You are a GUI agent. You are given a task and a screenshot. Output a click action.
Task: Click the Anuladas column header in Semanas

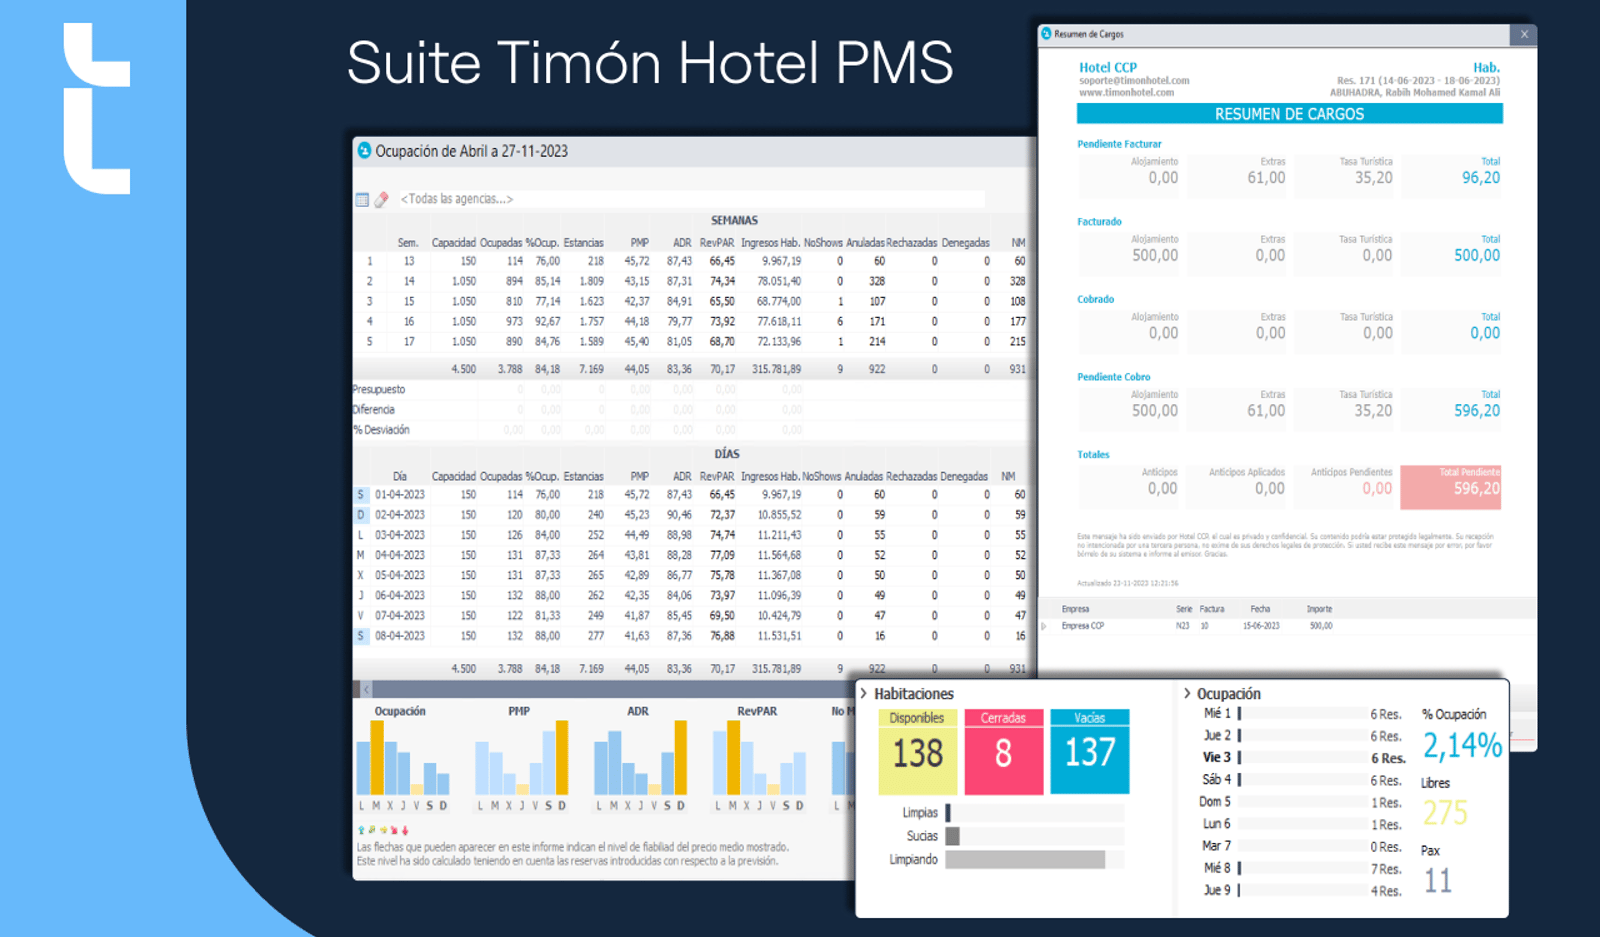[x=864, y=243]
